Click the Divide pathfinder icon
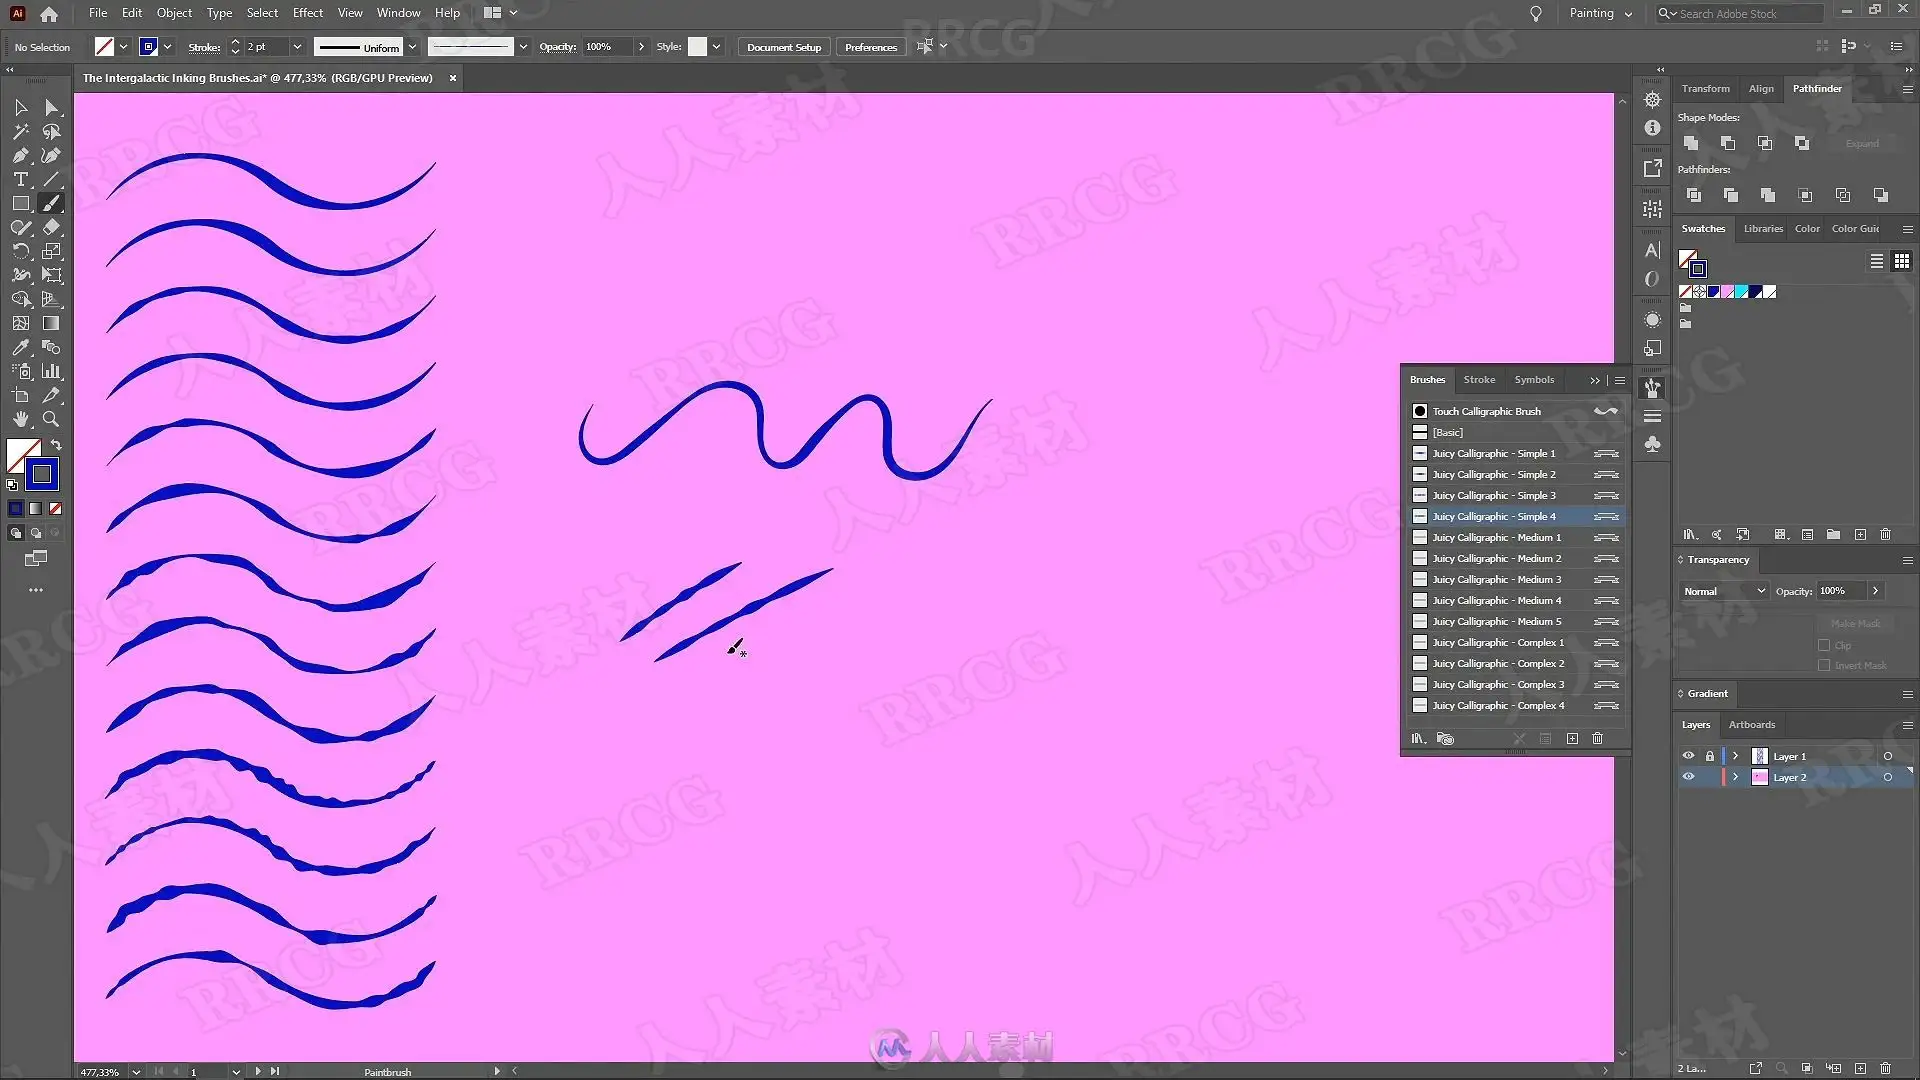 tap(1693, 195)
